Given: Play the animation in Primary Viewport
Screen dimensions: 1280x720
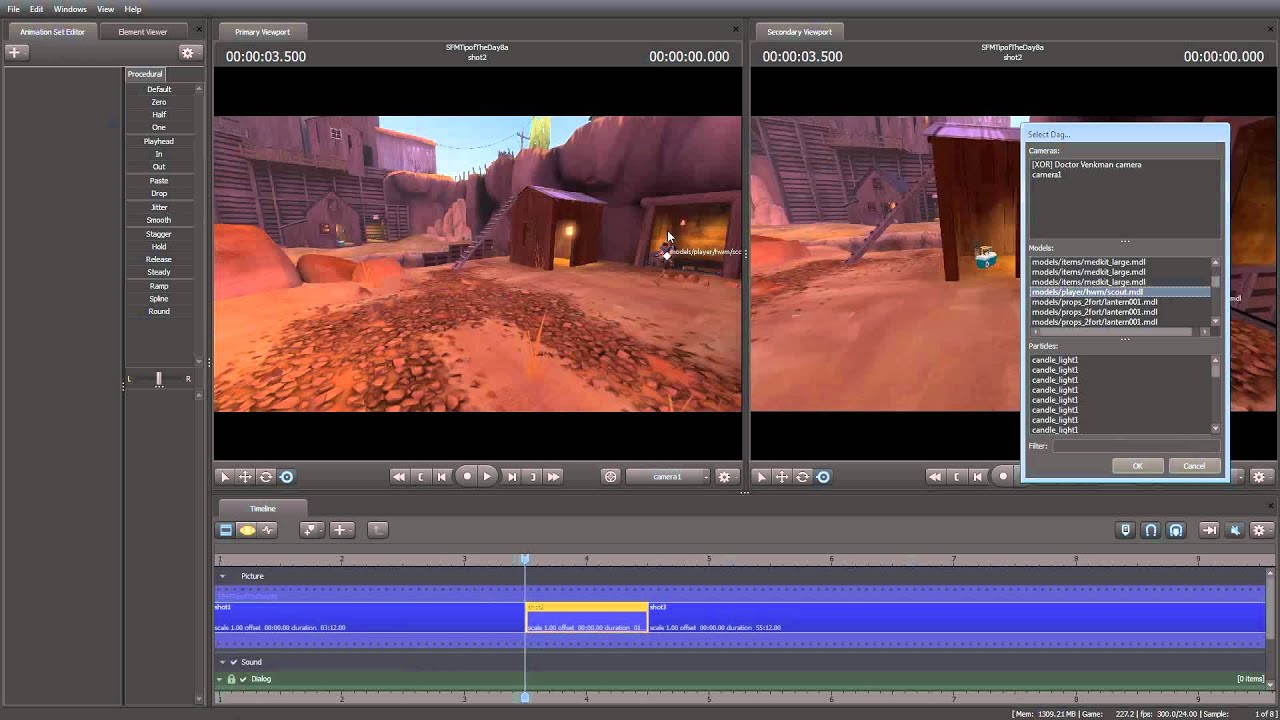Looking at the screenshot, I should pos(487,477).
